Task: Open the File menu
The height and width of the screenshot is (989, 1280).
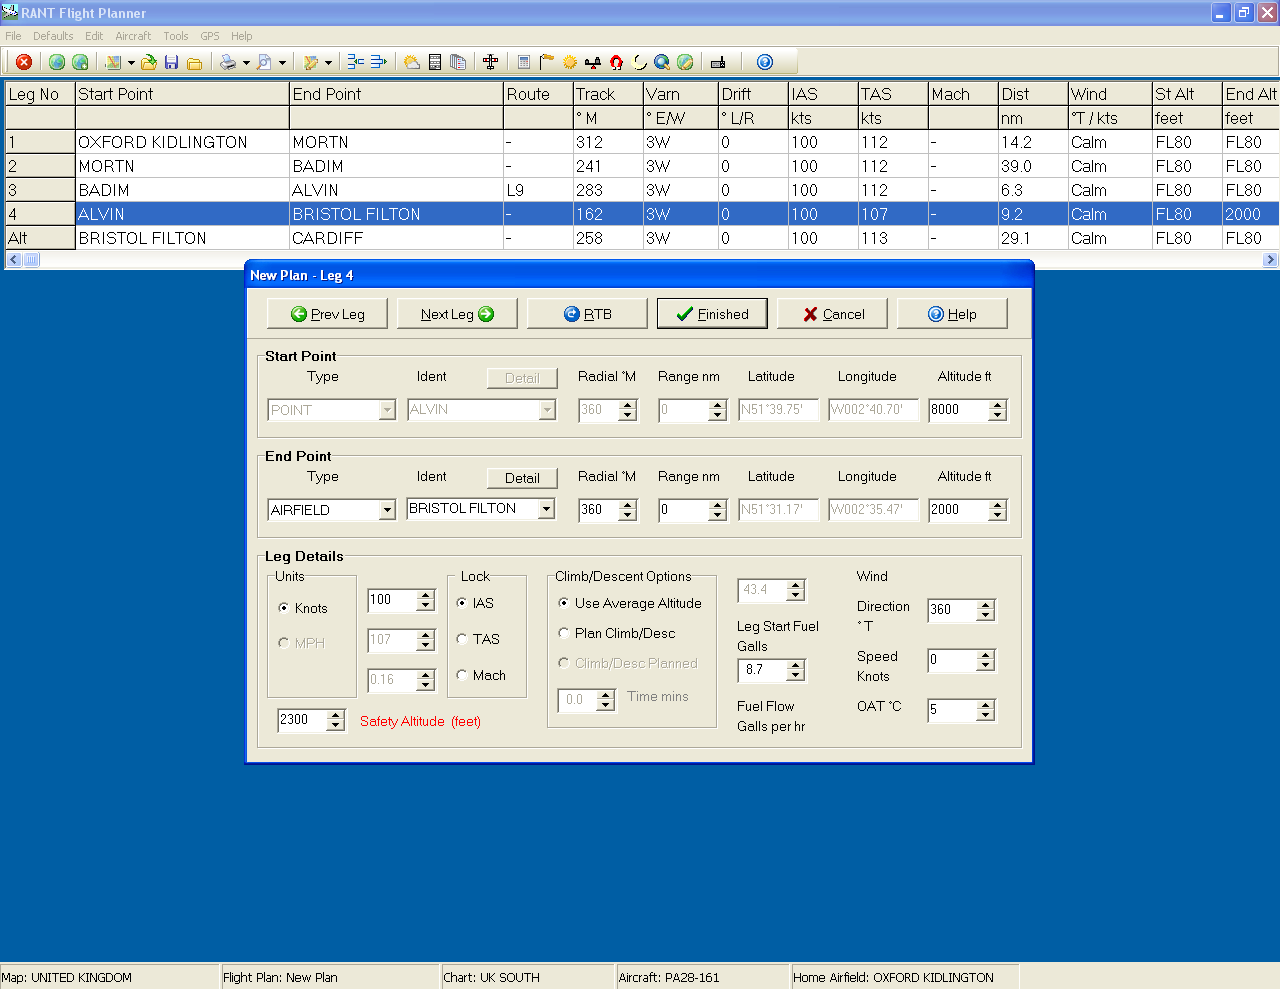Action: pyautogui.click(x=13, y=36)
